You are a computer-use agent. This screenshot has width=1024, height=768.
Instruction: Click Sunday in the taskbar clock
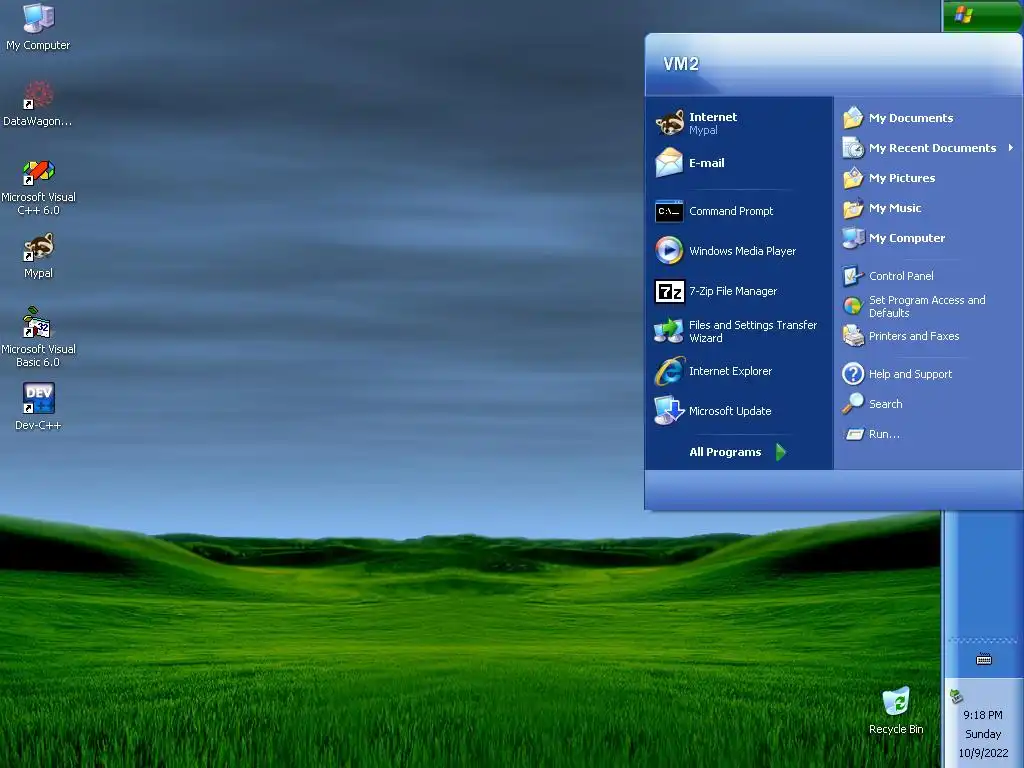point(983,734)
